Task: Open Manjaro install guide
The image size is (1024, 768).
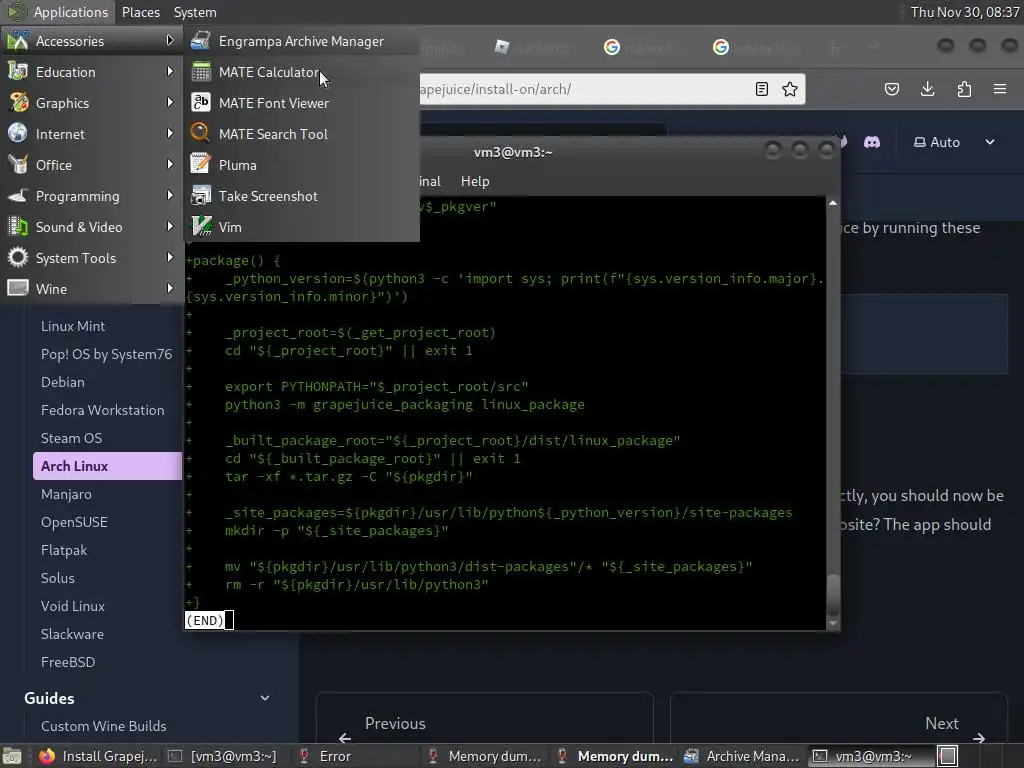Action: pos(66,494)
